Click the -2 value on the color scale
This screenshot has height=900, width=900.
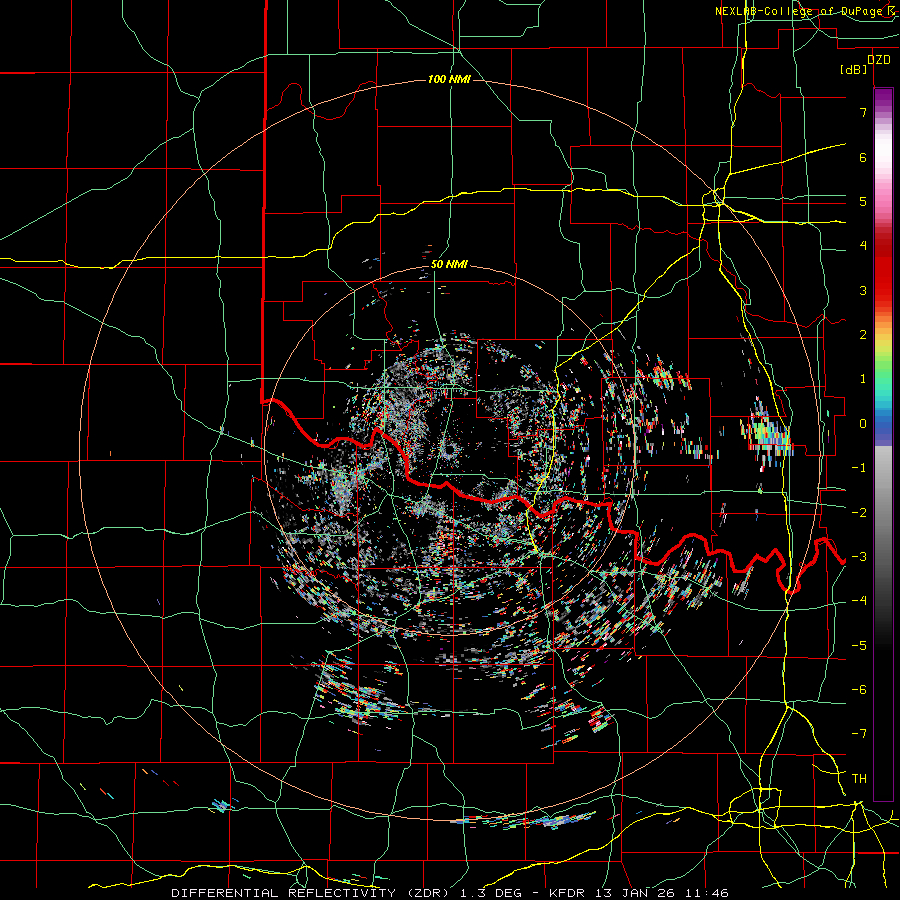pos(859,512)
